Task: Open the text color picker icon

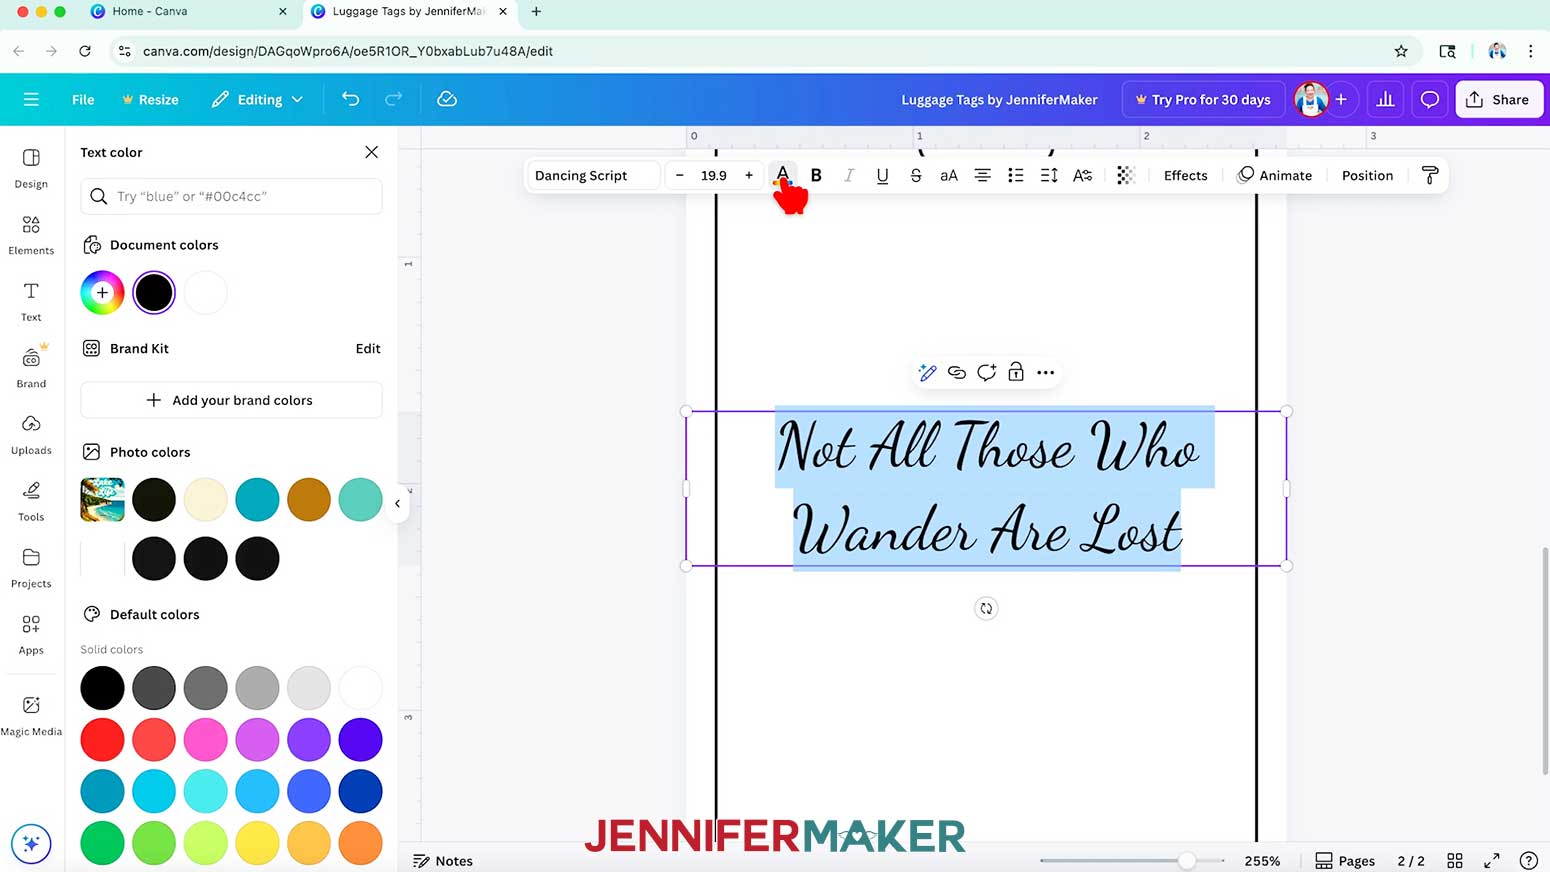Action: (x=783, y=175)
